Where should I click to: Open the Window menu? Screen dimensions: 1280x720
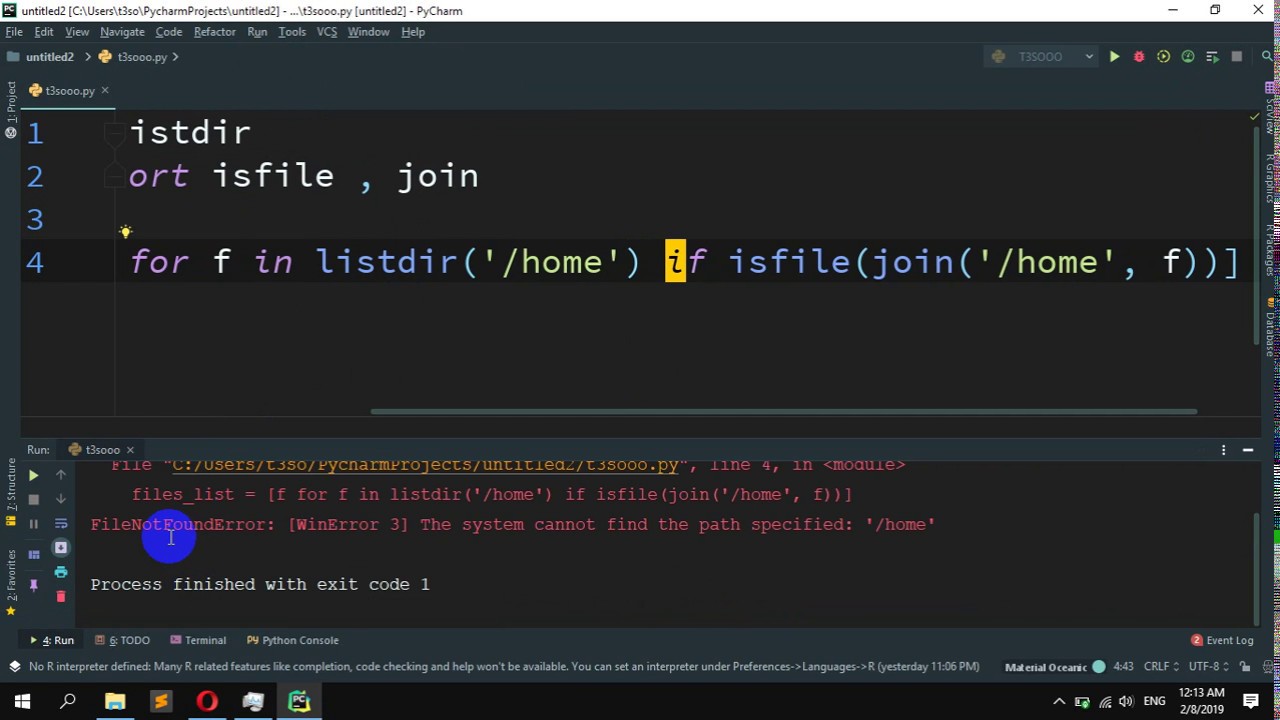pyautogui.click(x=368, y=32)
